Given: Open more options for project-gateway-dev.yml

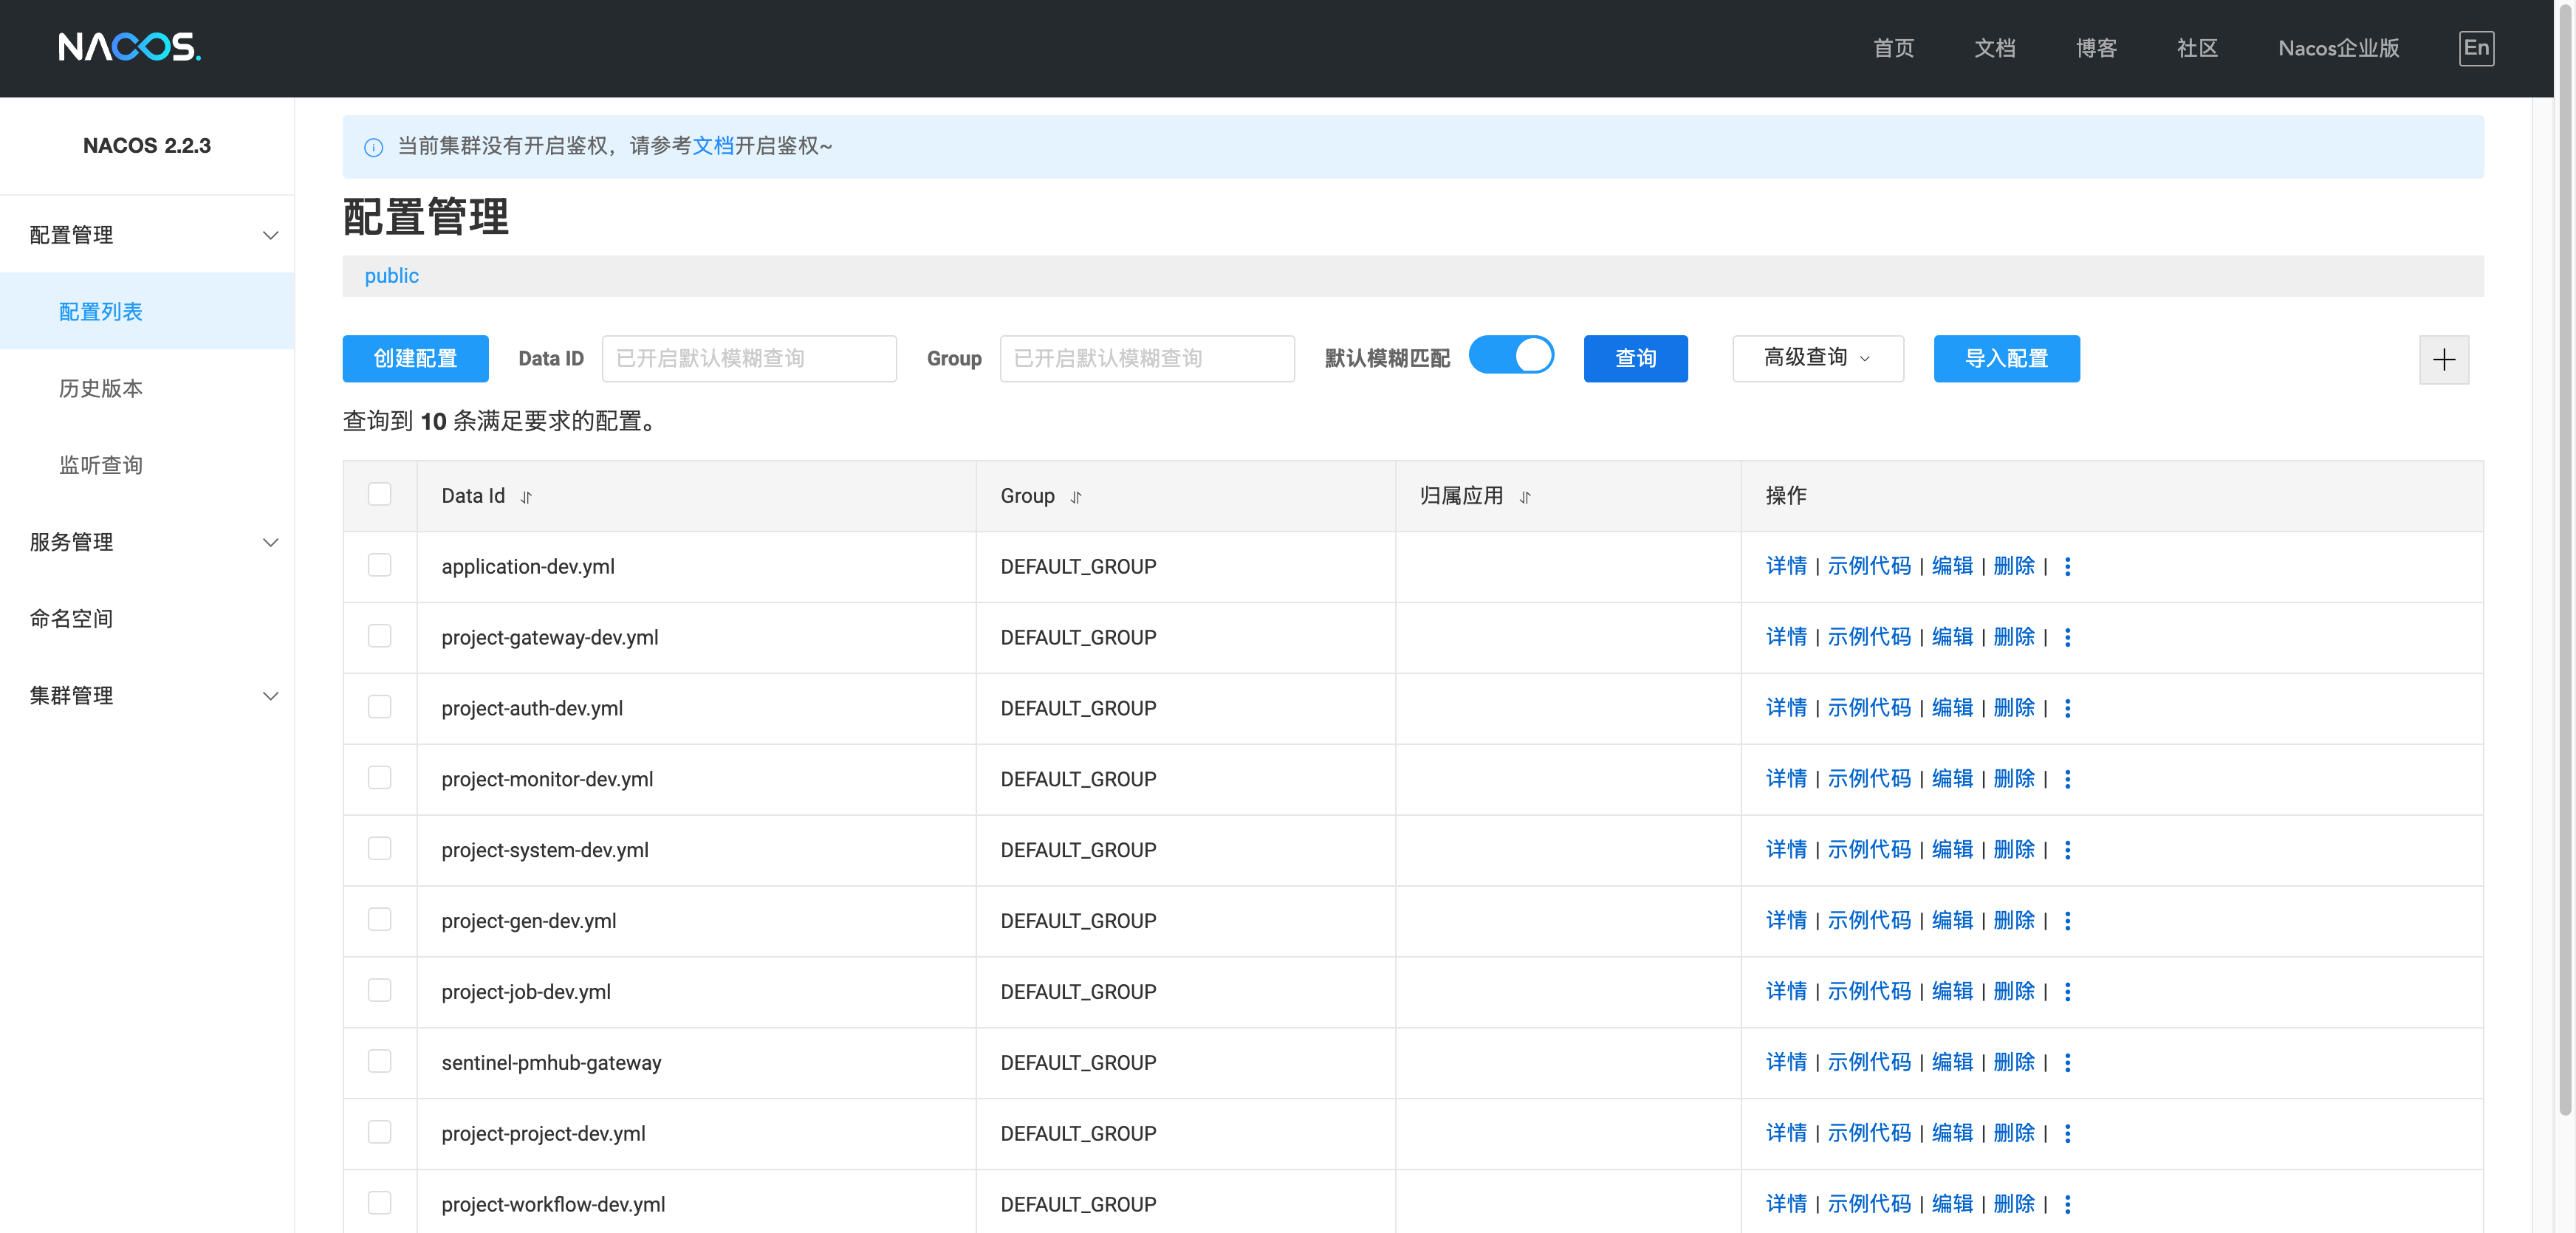Looking at the screenshot, I should (x=2067, y=637).
